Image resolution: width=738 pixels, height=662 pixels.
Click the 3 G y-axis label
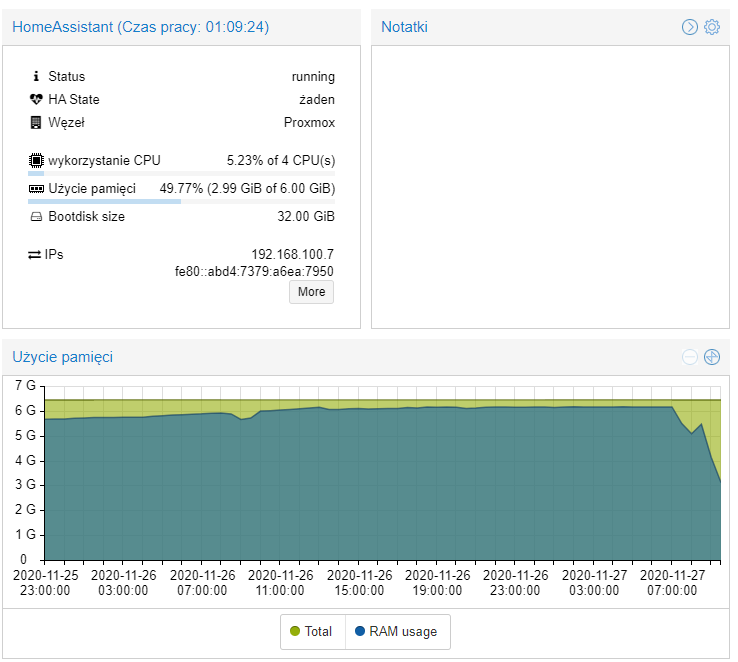point(25,485)
